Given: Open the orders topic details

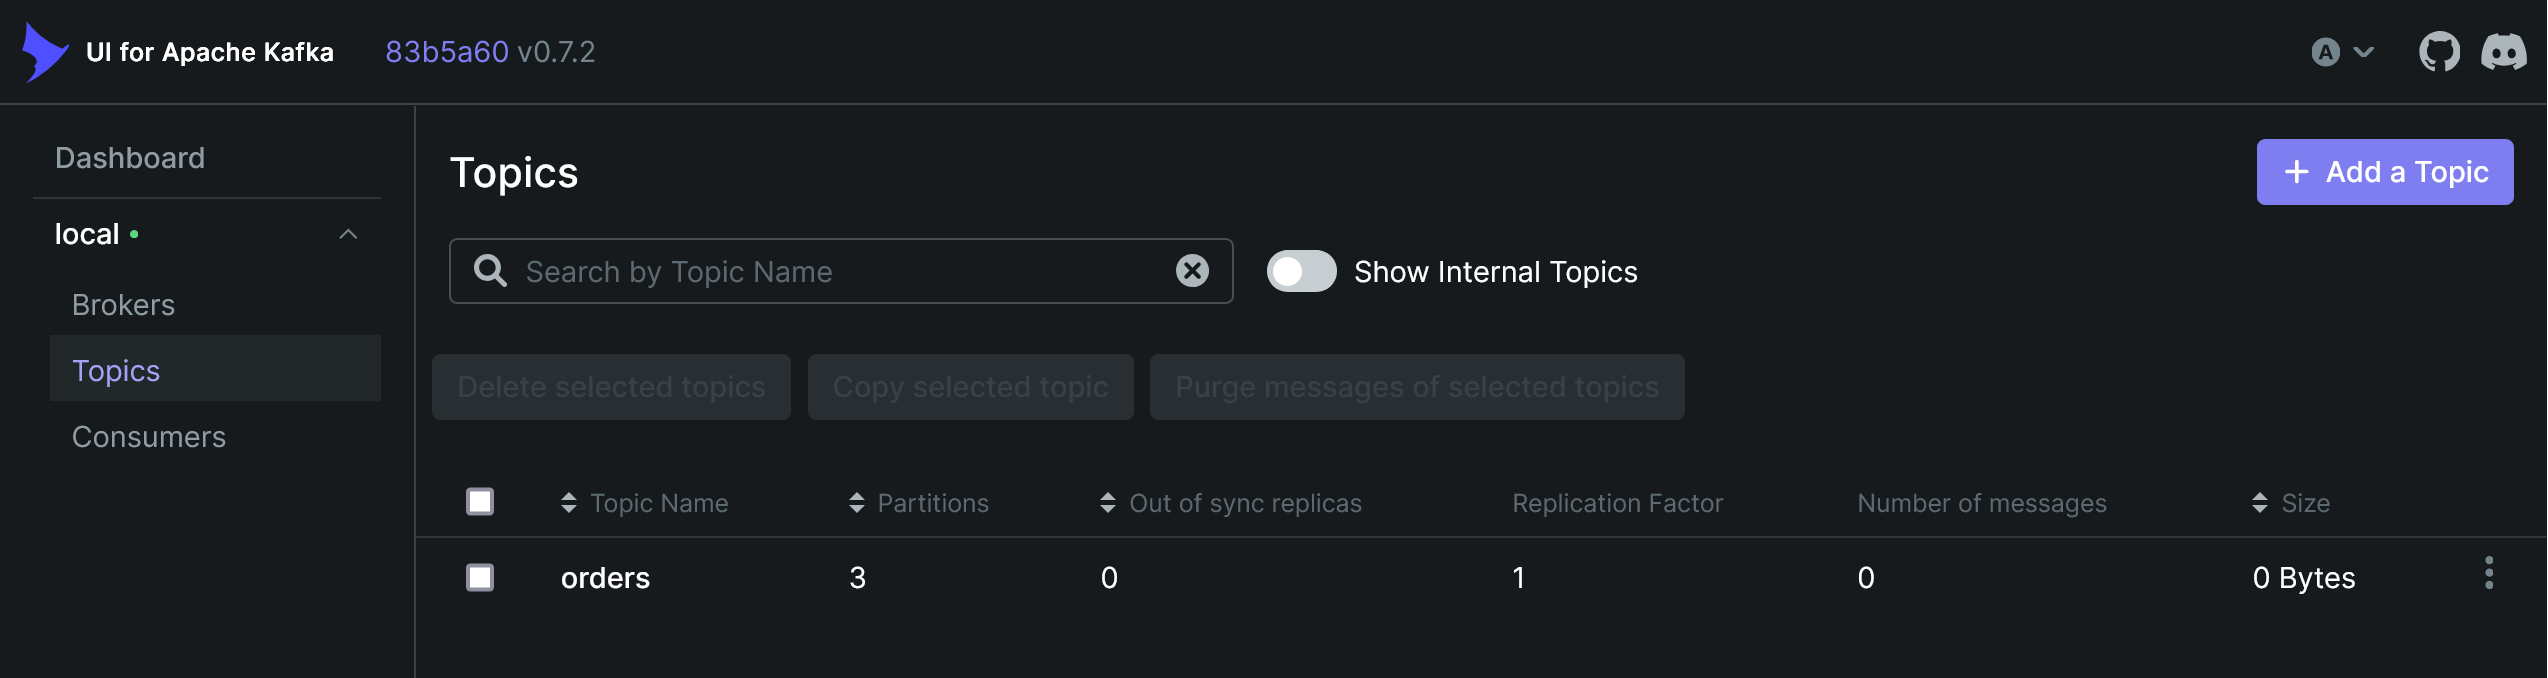Looking at the screenshot, I should 604,577.
